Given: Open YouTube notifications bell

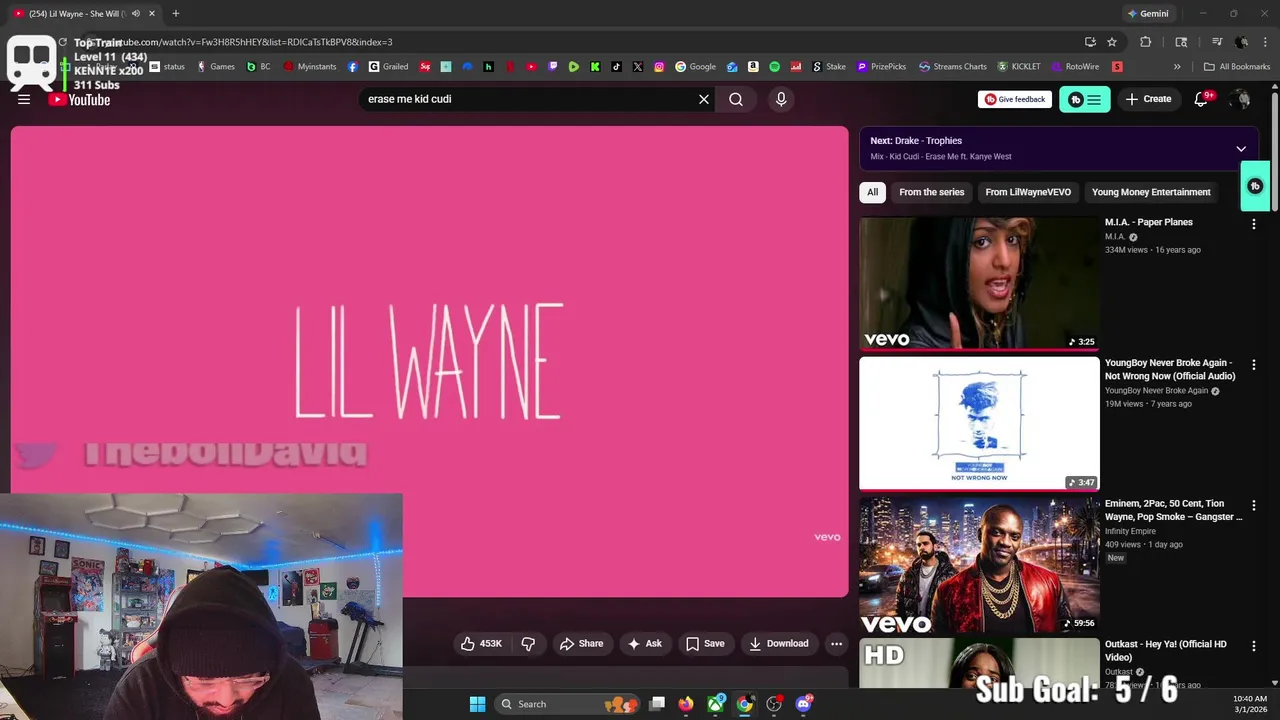Looking at the screenshot, I should coord(1203,99).
